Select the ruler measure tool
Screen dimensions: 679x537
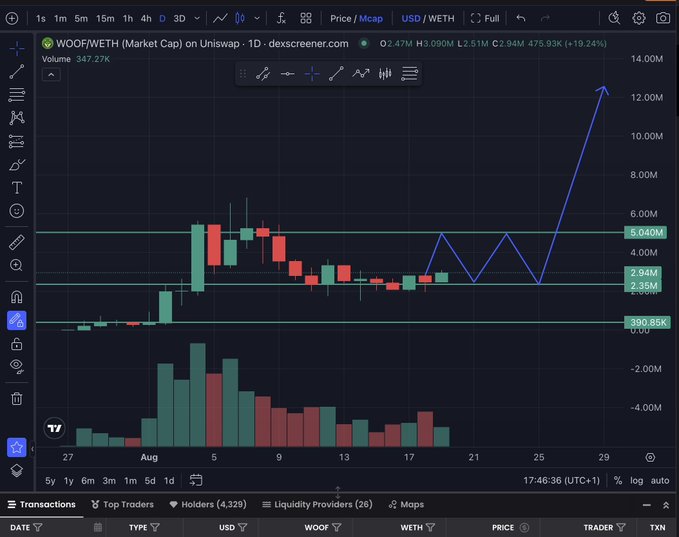[16, 242]
